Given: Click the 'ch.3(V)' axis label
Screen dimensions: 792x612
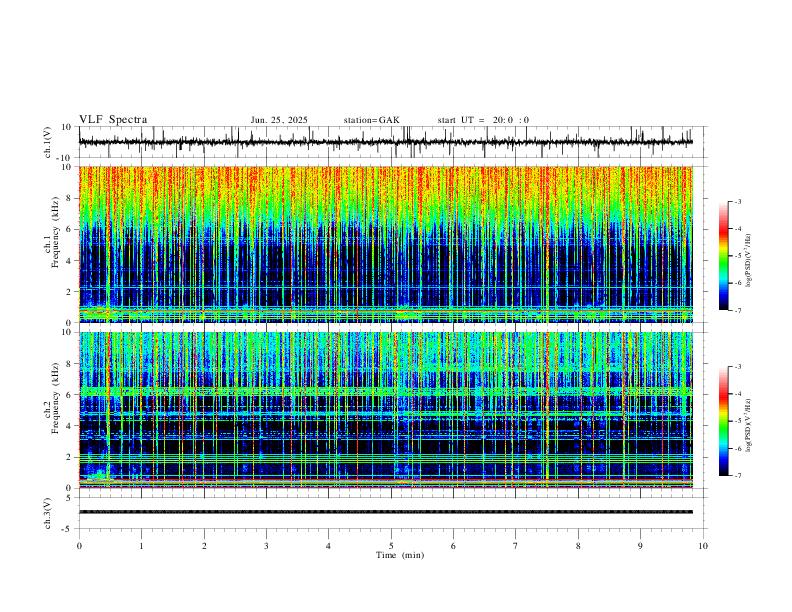Looking at the screenshot, I should point(48,513).
